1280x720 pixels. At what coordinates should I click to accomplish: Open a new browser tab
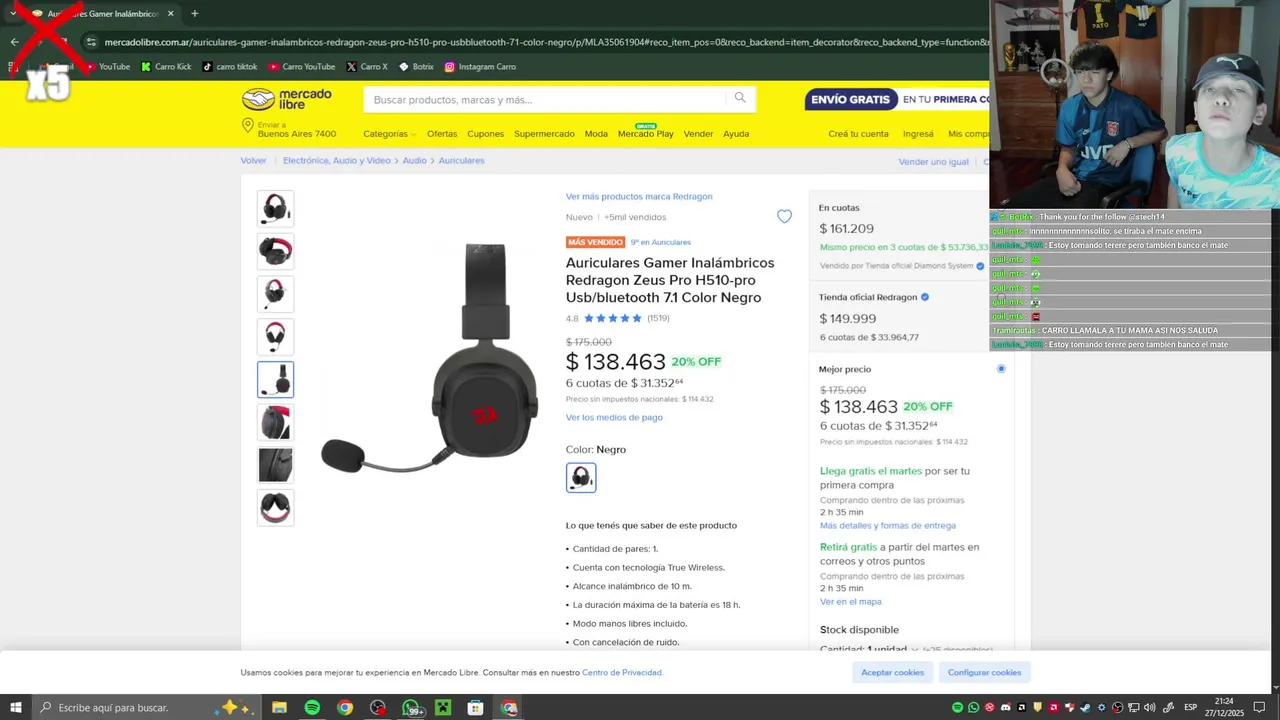pyautogui.click(x=194, y=13)
